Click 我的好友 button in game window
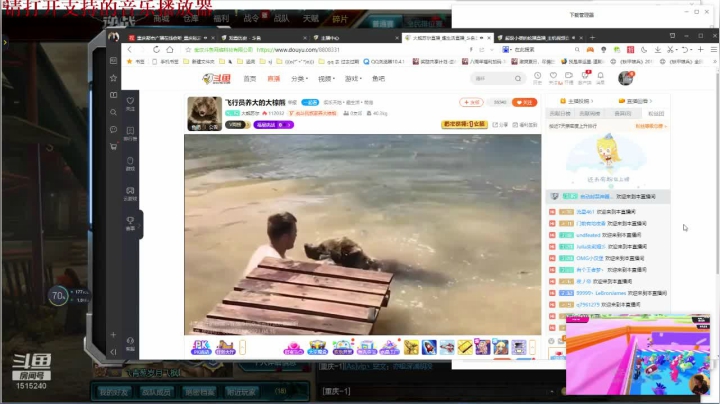The image size is (720, 404). [x=113, y=392]
